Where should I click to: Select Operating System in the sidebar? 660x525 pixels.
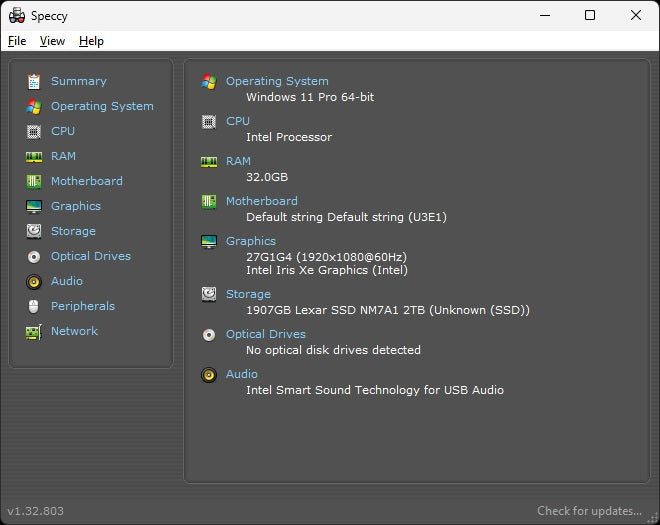click(x=102, y=106)
